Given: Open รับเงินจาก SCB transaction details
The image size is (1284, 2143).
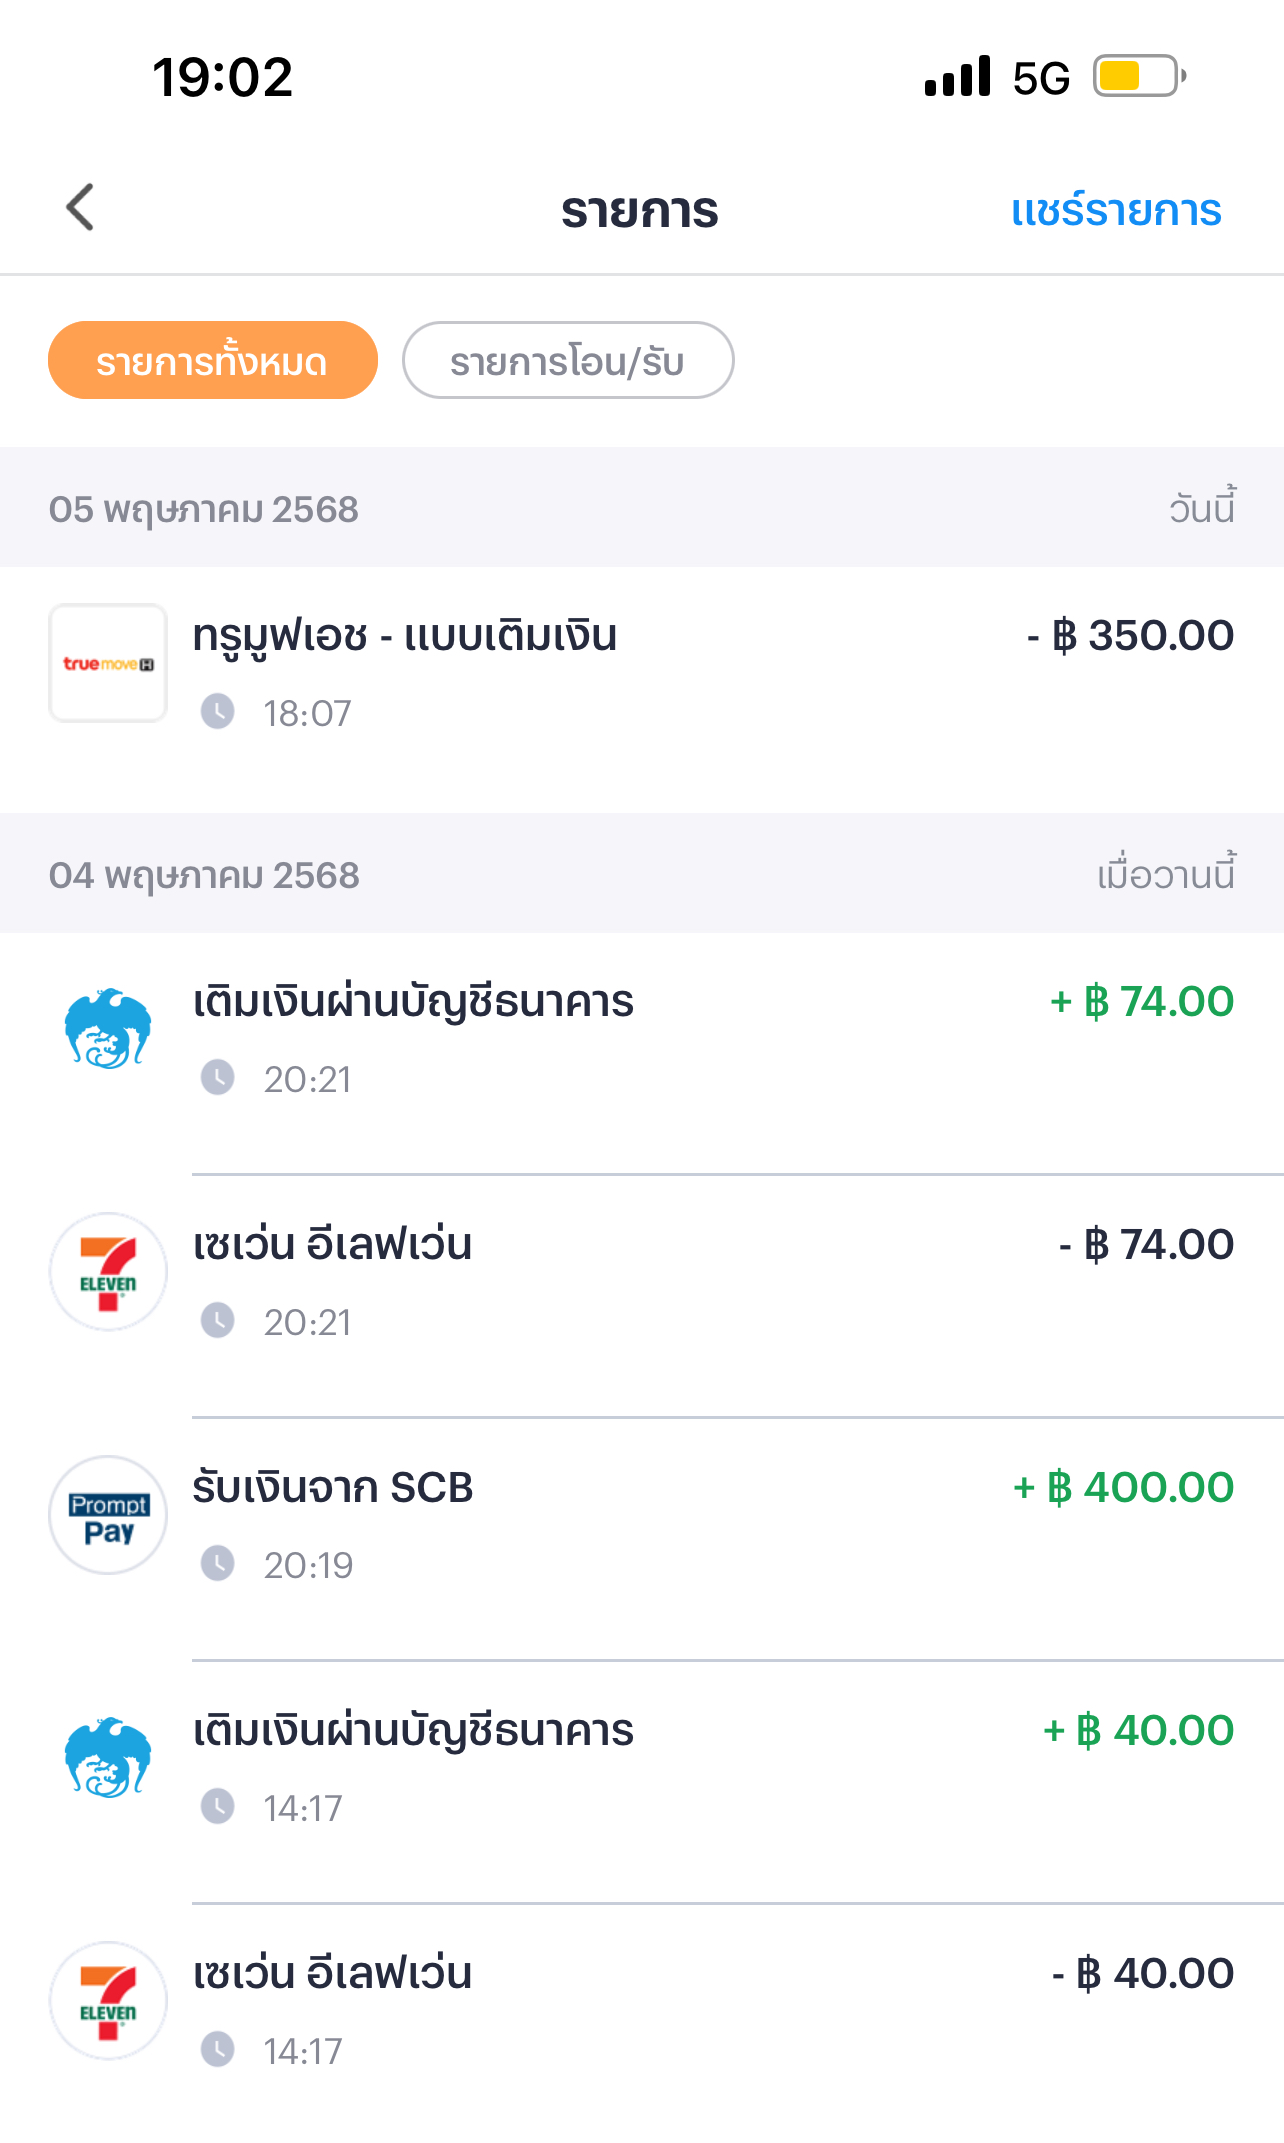Looking at the screenshot, I should coord(332,1488).
